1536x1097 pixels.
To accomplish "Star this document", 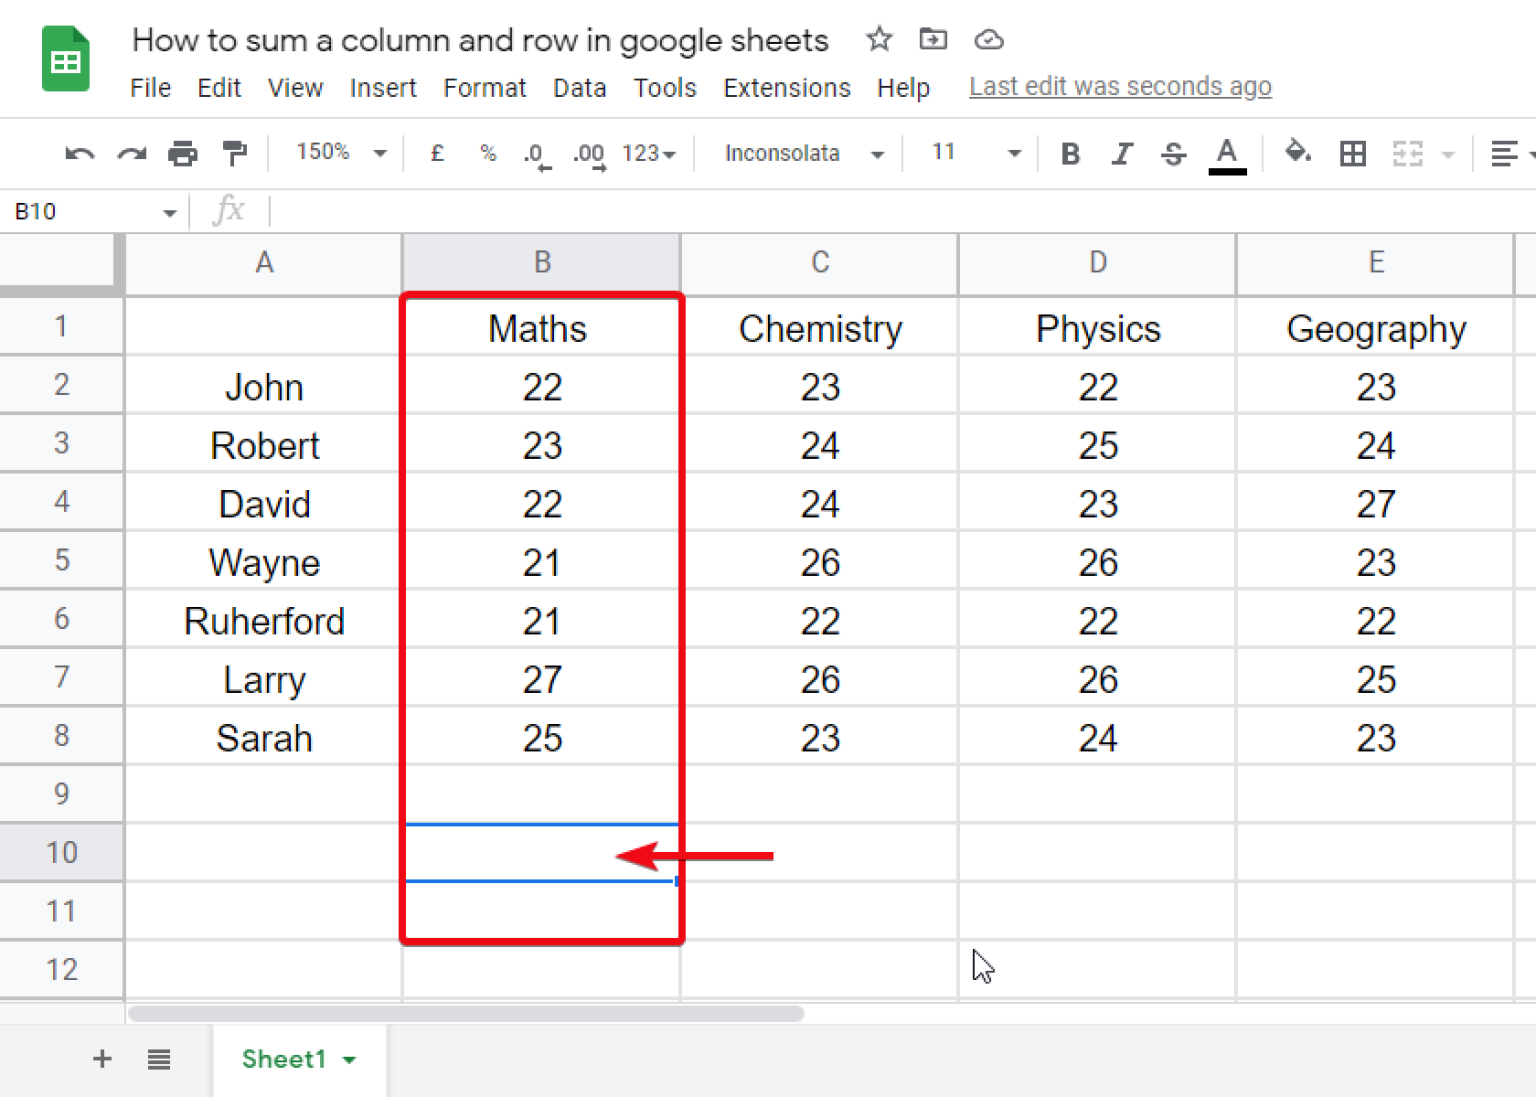I will (x=879, y=40).
